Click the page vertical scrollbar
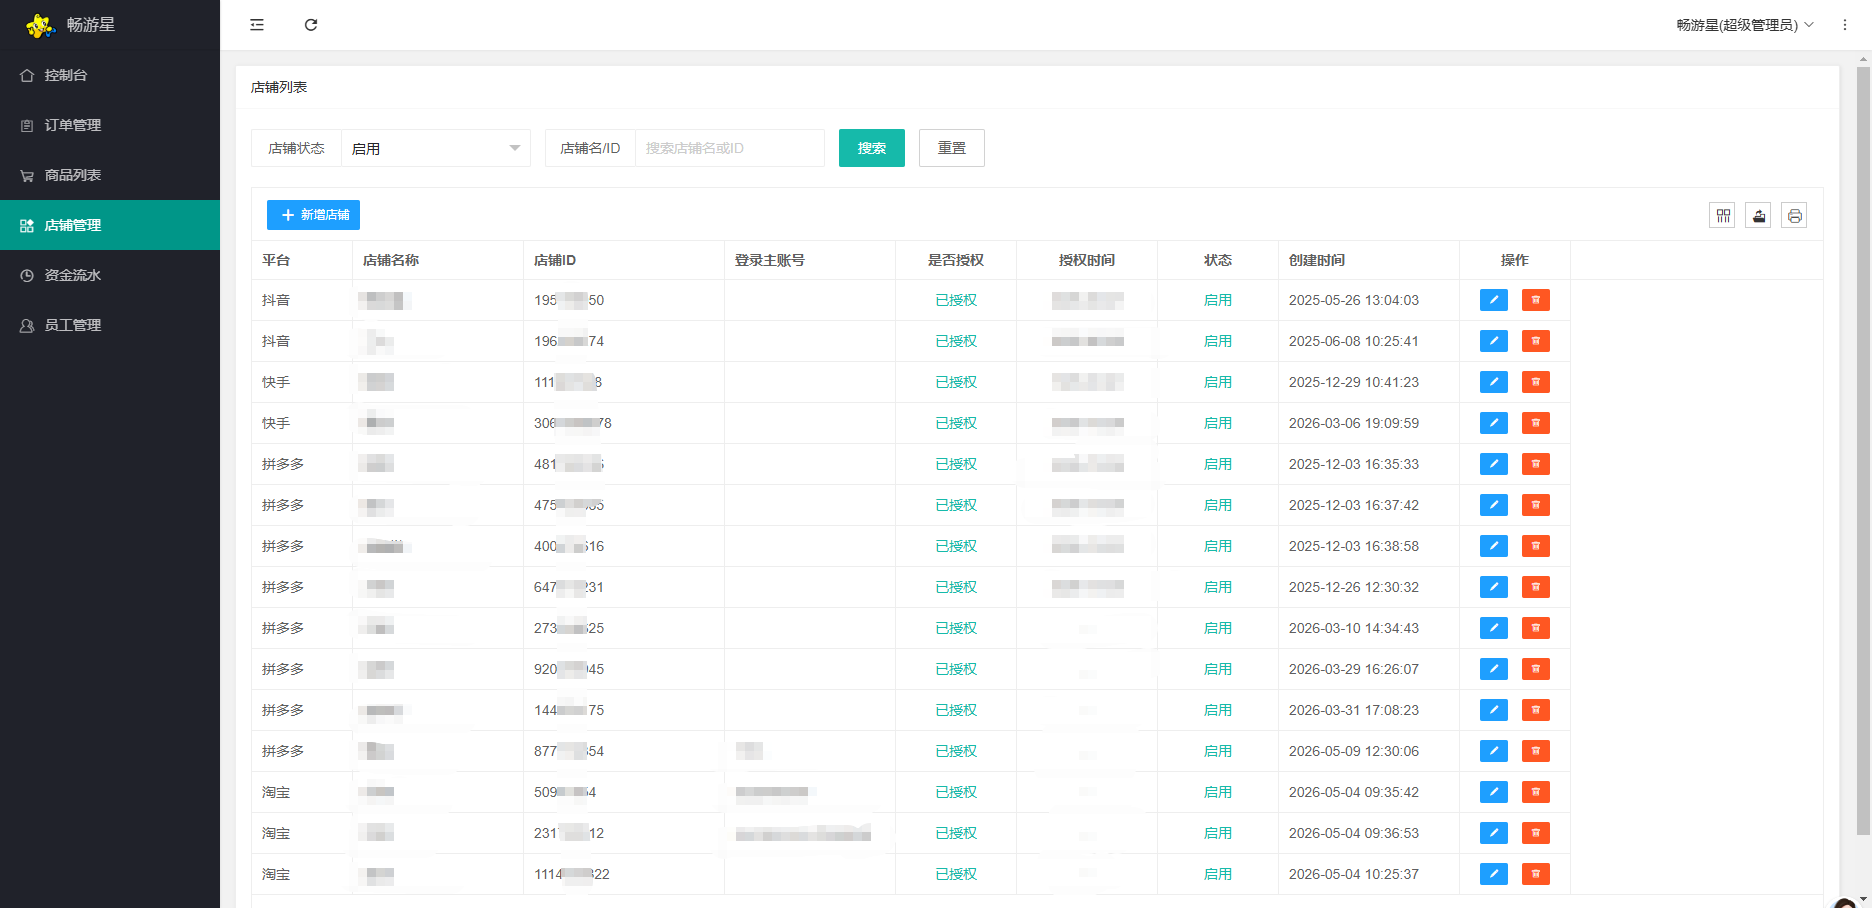 [x=1863, y=450]
